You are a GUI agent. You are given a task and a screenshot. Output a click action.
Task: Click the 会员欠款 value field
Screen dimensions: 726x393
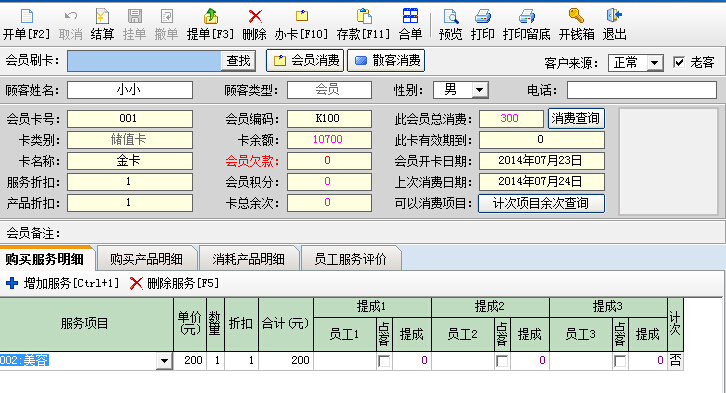(329, 161)
